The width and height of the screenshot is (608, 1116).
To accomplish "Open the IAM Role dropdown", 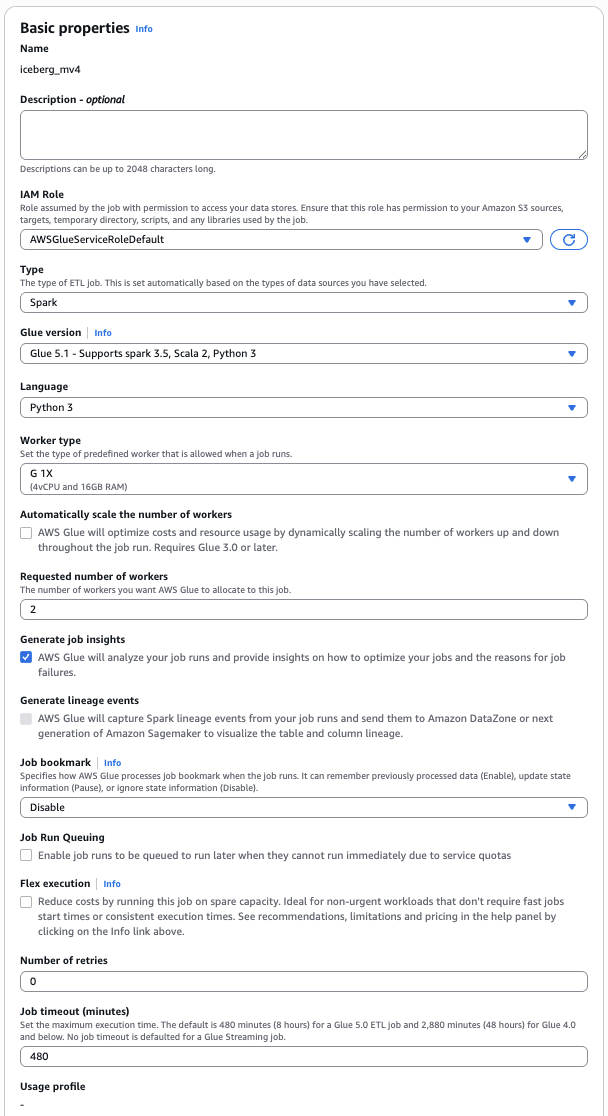I will click(x=281, y=240).
